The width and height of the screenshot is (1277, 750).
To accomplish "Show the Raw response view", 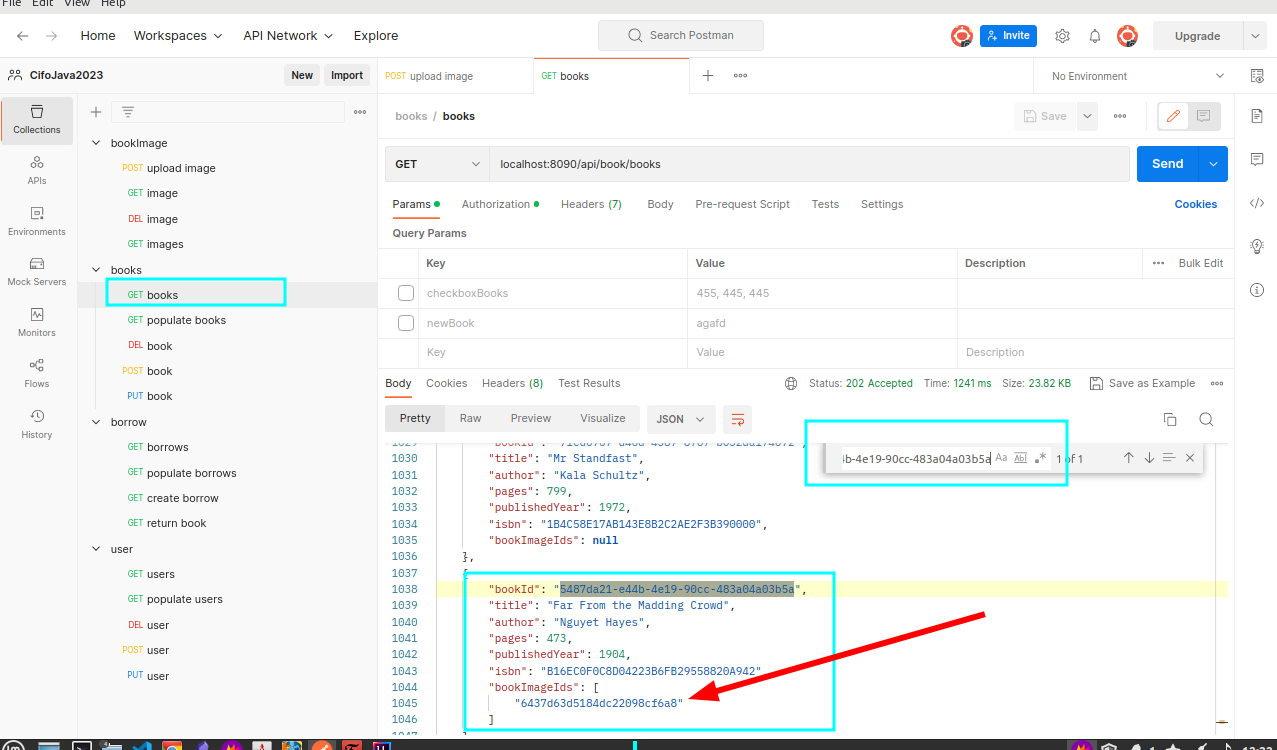I will tap(470, 418).
